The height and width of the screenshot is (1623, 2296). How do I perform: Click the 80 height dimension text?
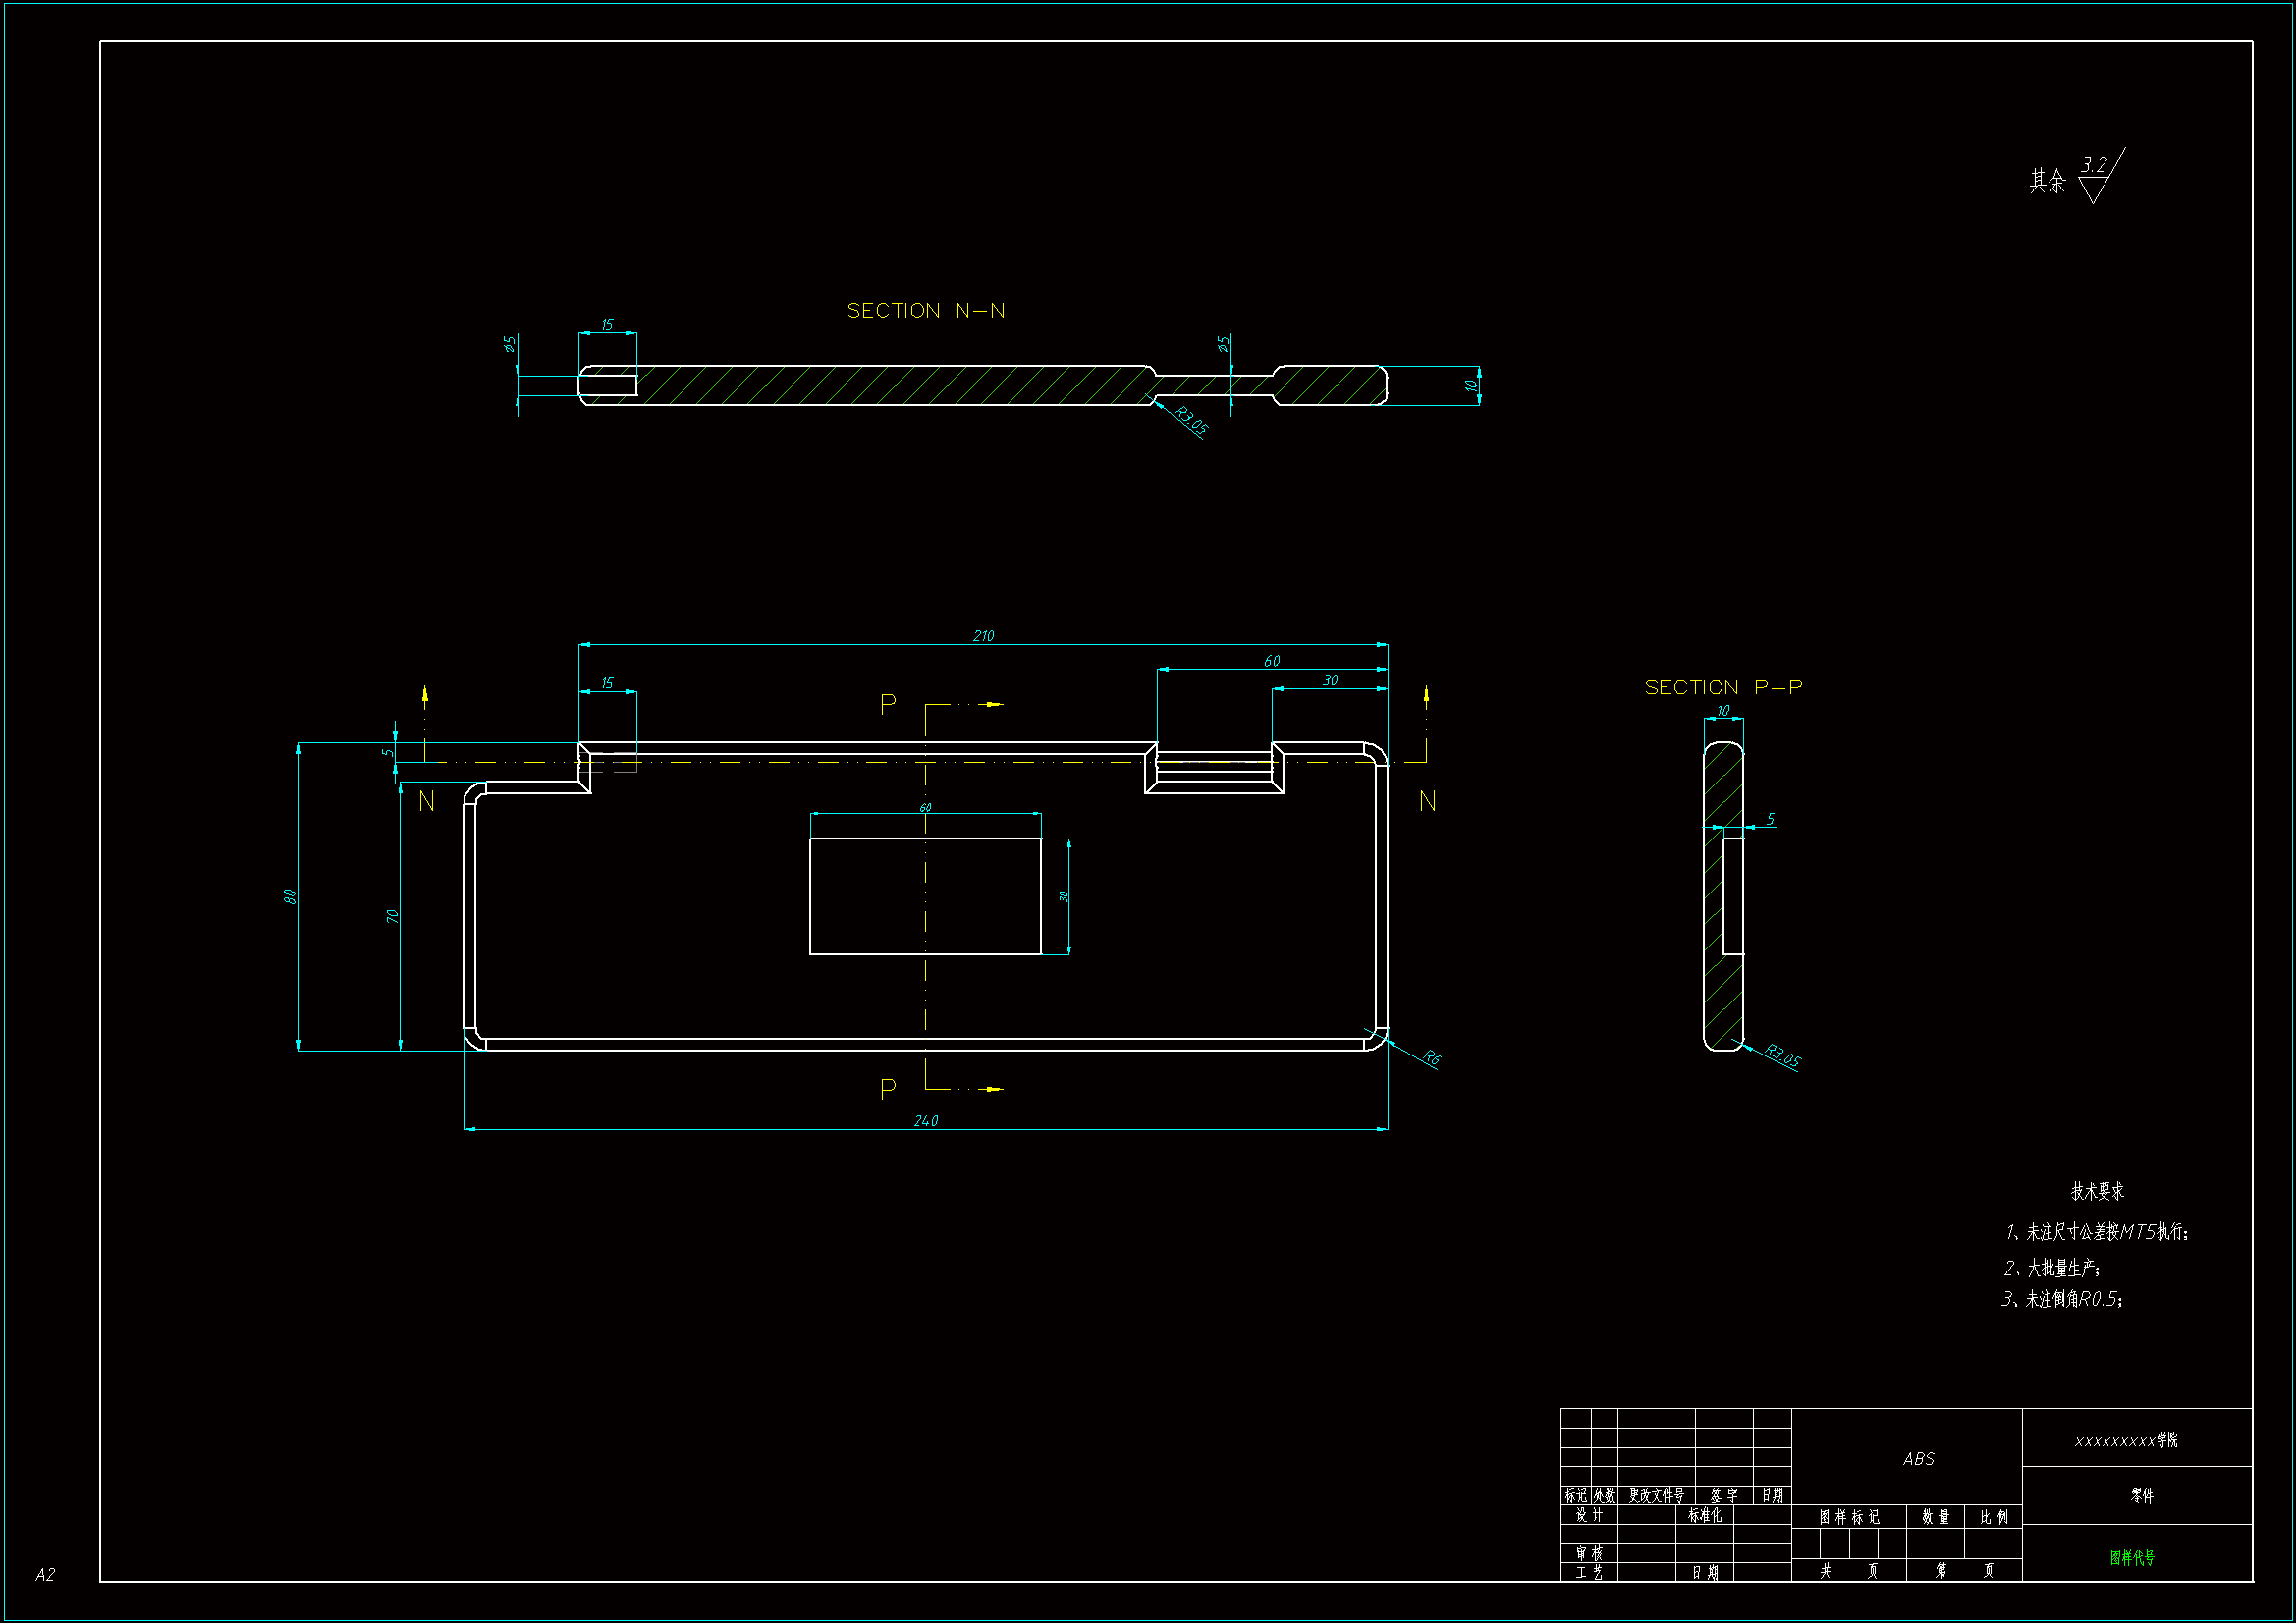[x=290, y=896]
